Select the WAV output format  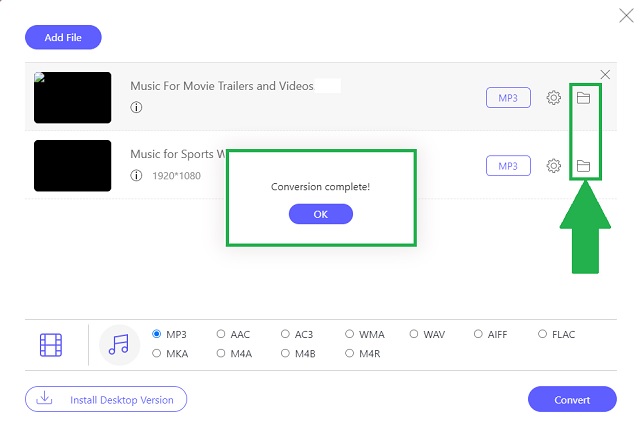coord(427,334)
